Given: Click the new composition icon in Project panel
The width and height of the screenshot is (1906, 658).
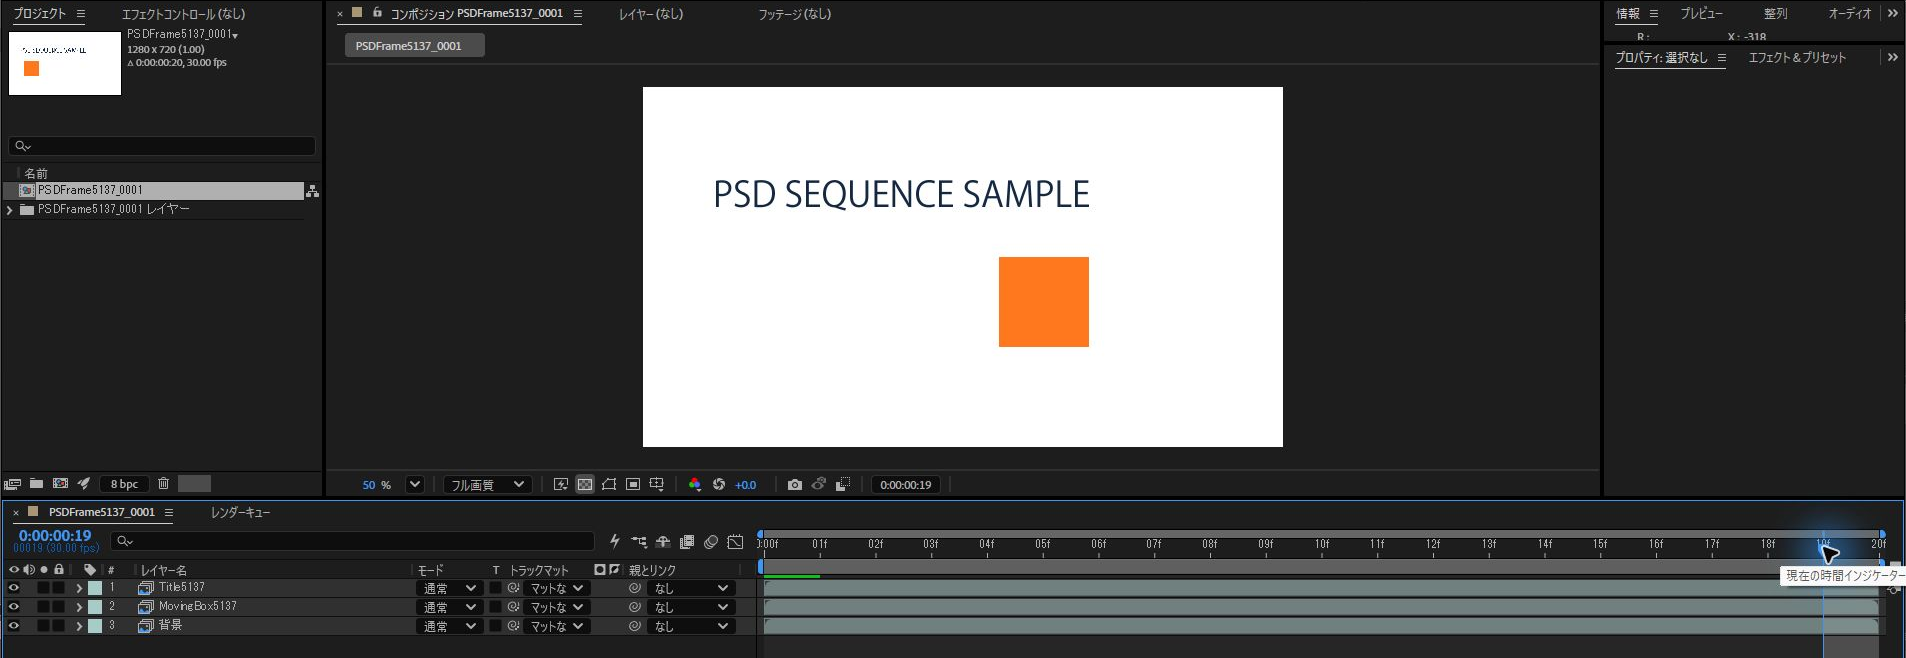Looking at the screenshot, I should point(60,484).
